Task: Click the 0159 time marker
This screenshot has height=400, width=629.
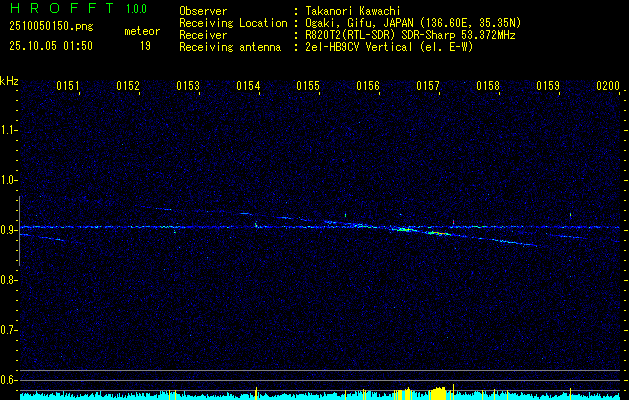Action: point(548,86)
